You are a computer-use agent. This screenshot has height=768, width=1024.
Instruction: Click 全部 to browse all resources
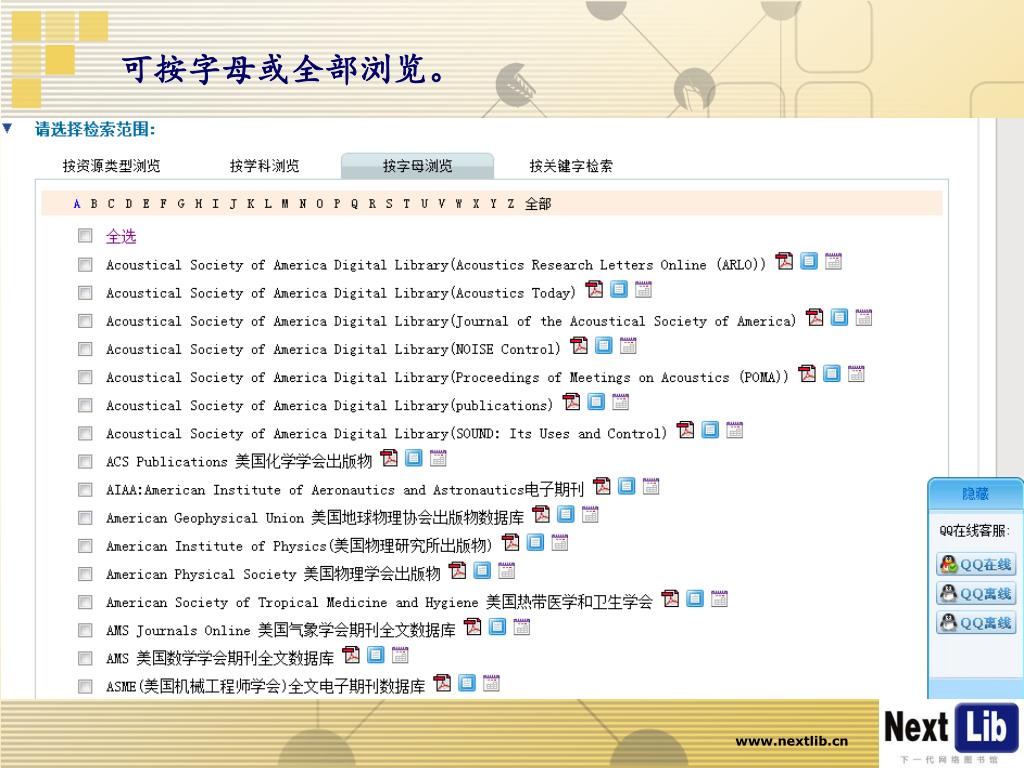click(x=538, y=204)
